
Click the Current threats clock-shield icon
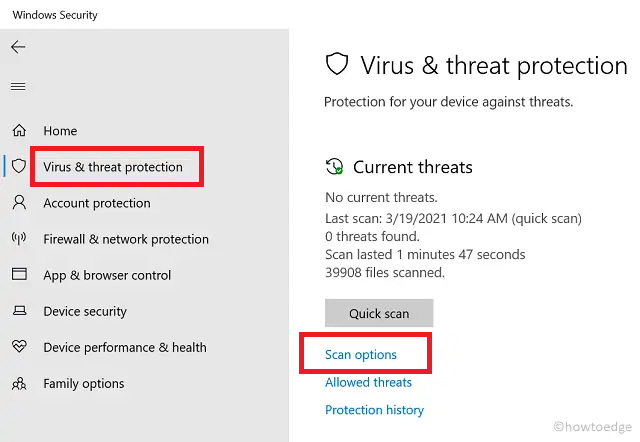pyautogui.click(x=336, y=167)
